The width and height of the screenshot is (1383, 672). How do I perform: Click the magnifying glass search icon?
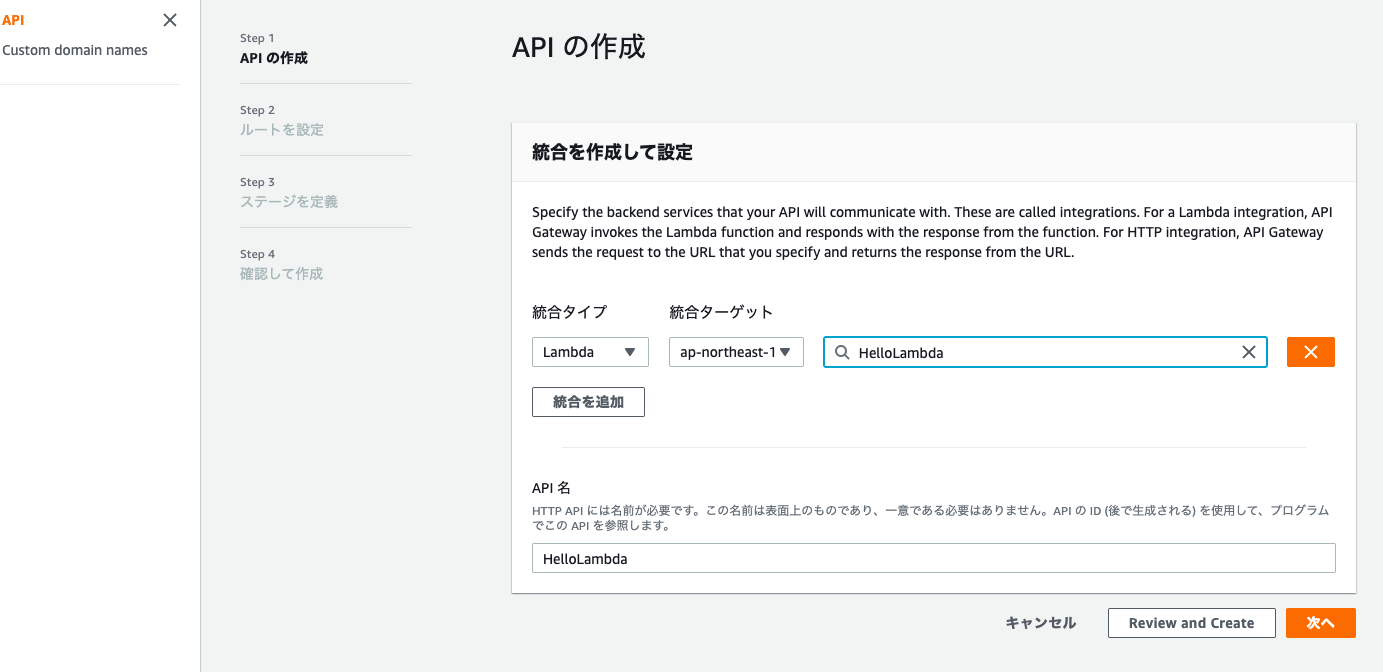841,352
